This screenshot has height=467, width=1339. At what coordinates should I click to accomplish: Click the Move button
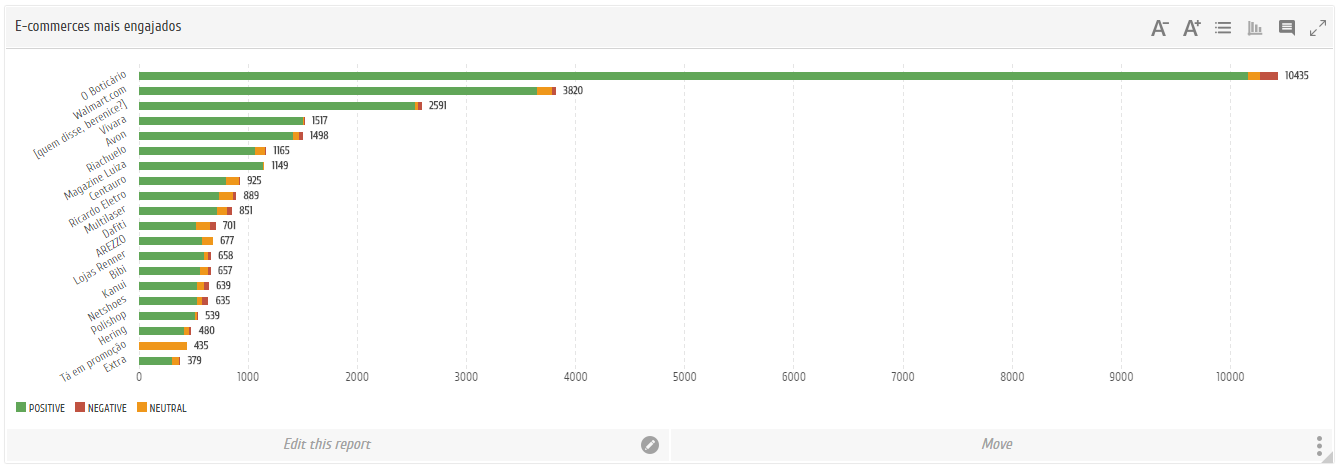pyautogui.click(x=997, y=445)
